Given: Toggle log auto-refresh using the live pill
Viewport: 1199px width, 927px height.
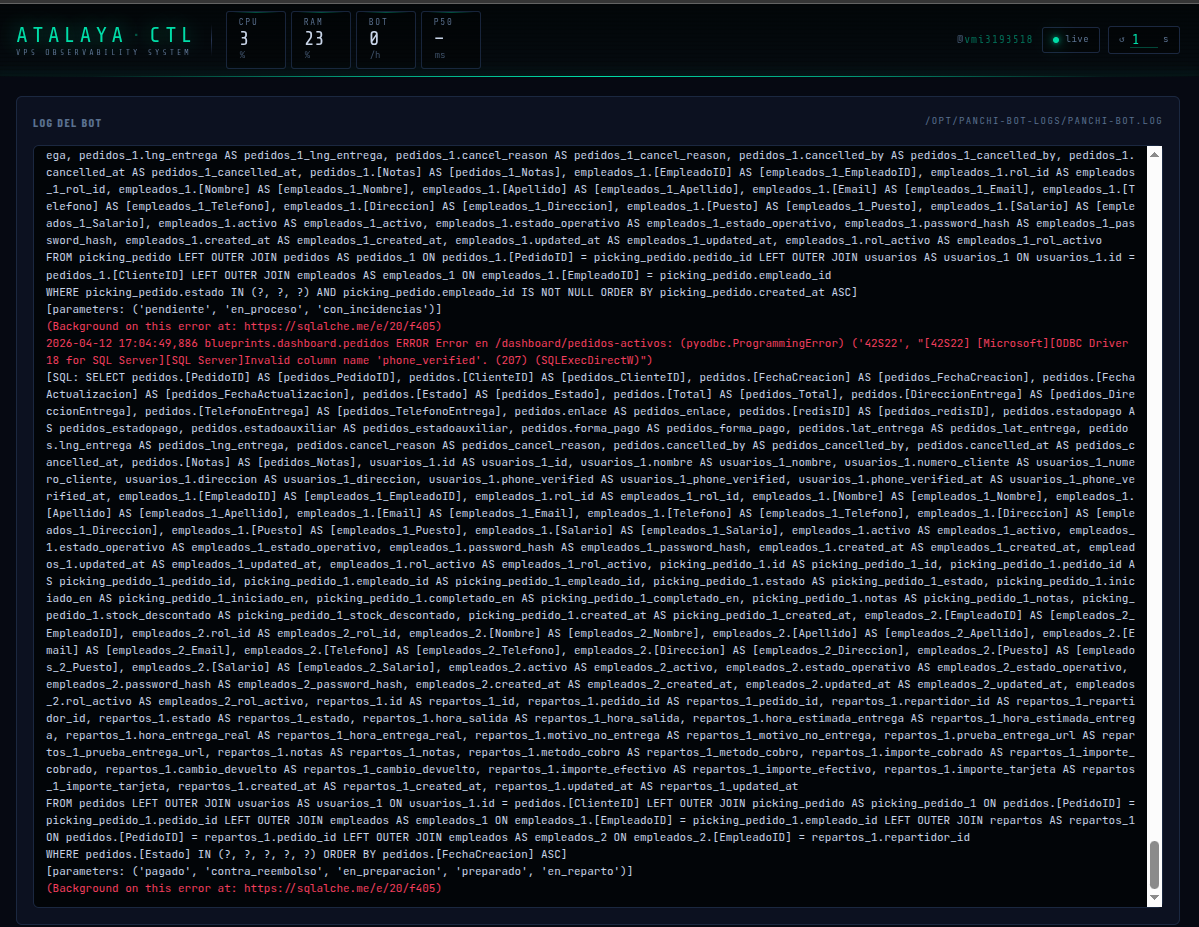Looking at the screenshot, I should click(x=1070, y=39).
